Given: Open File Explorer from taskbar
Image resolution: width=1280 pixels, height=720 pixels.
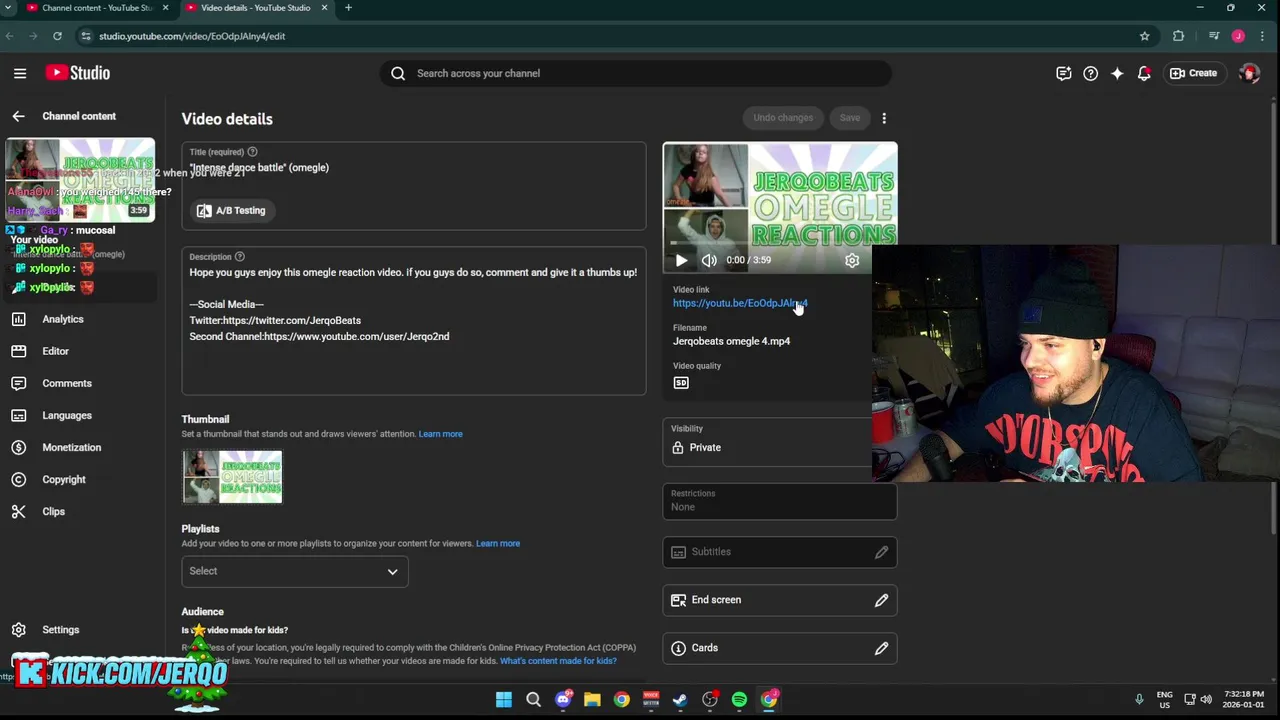Looking at the screenshot, I should point(592,700).
